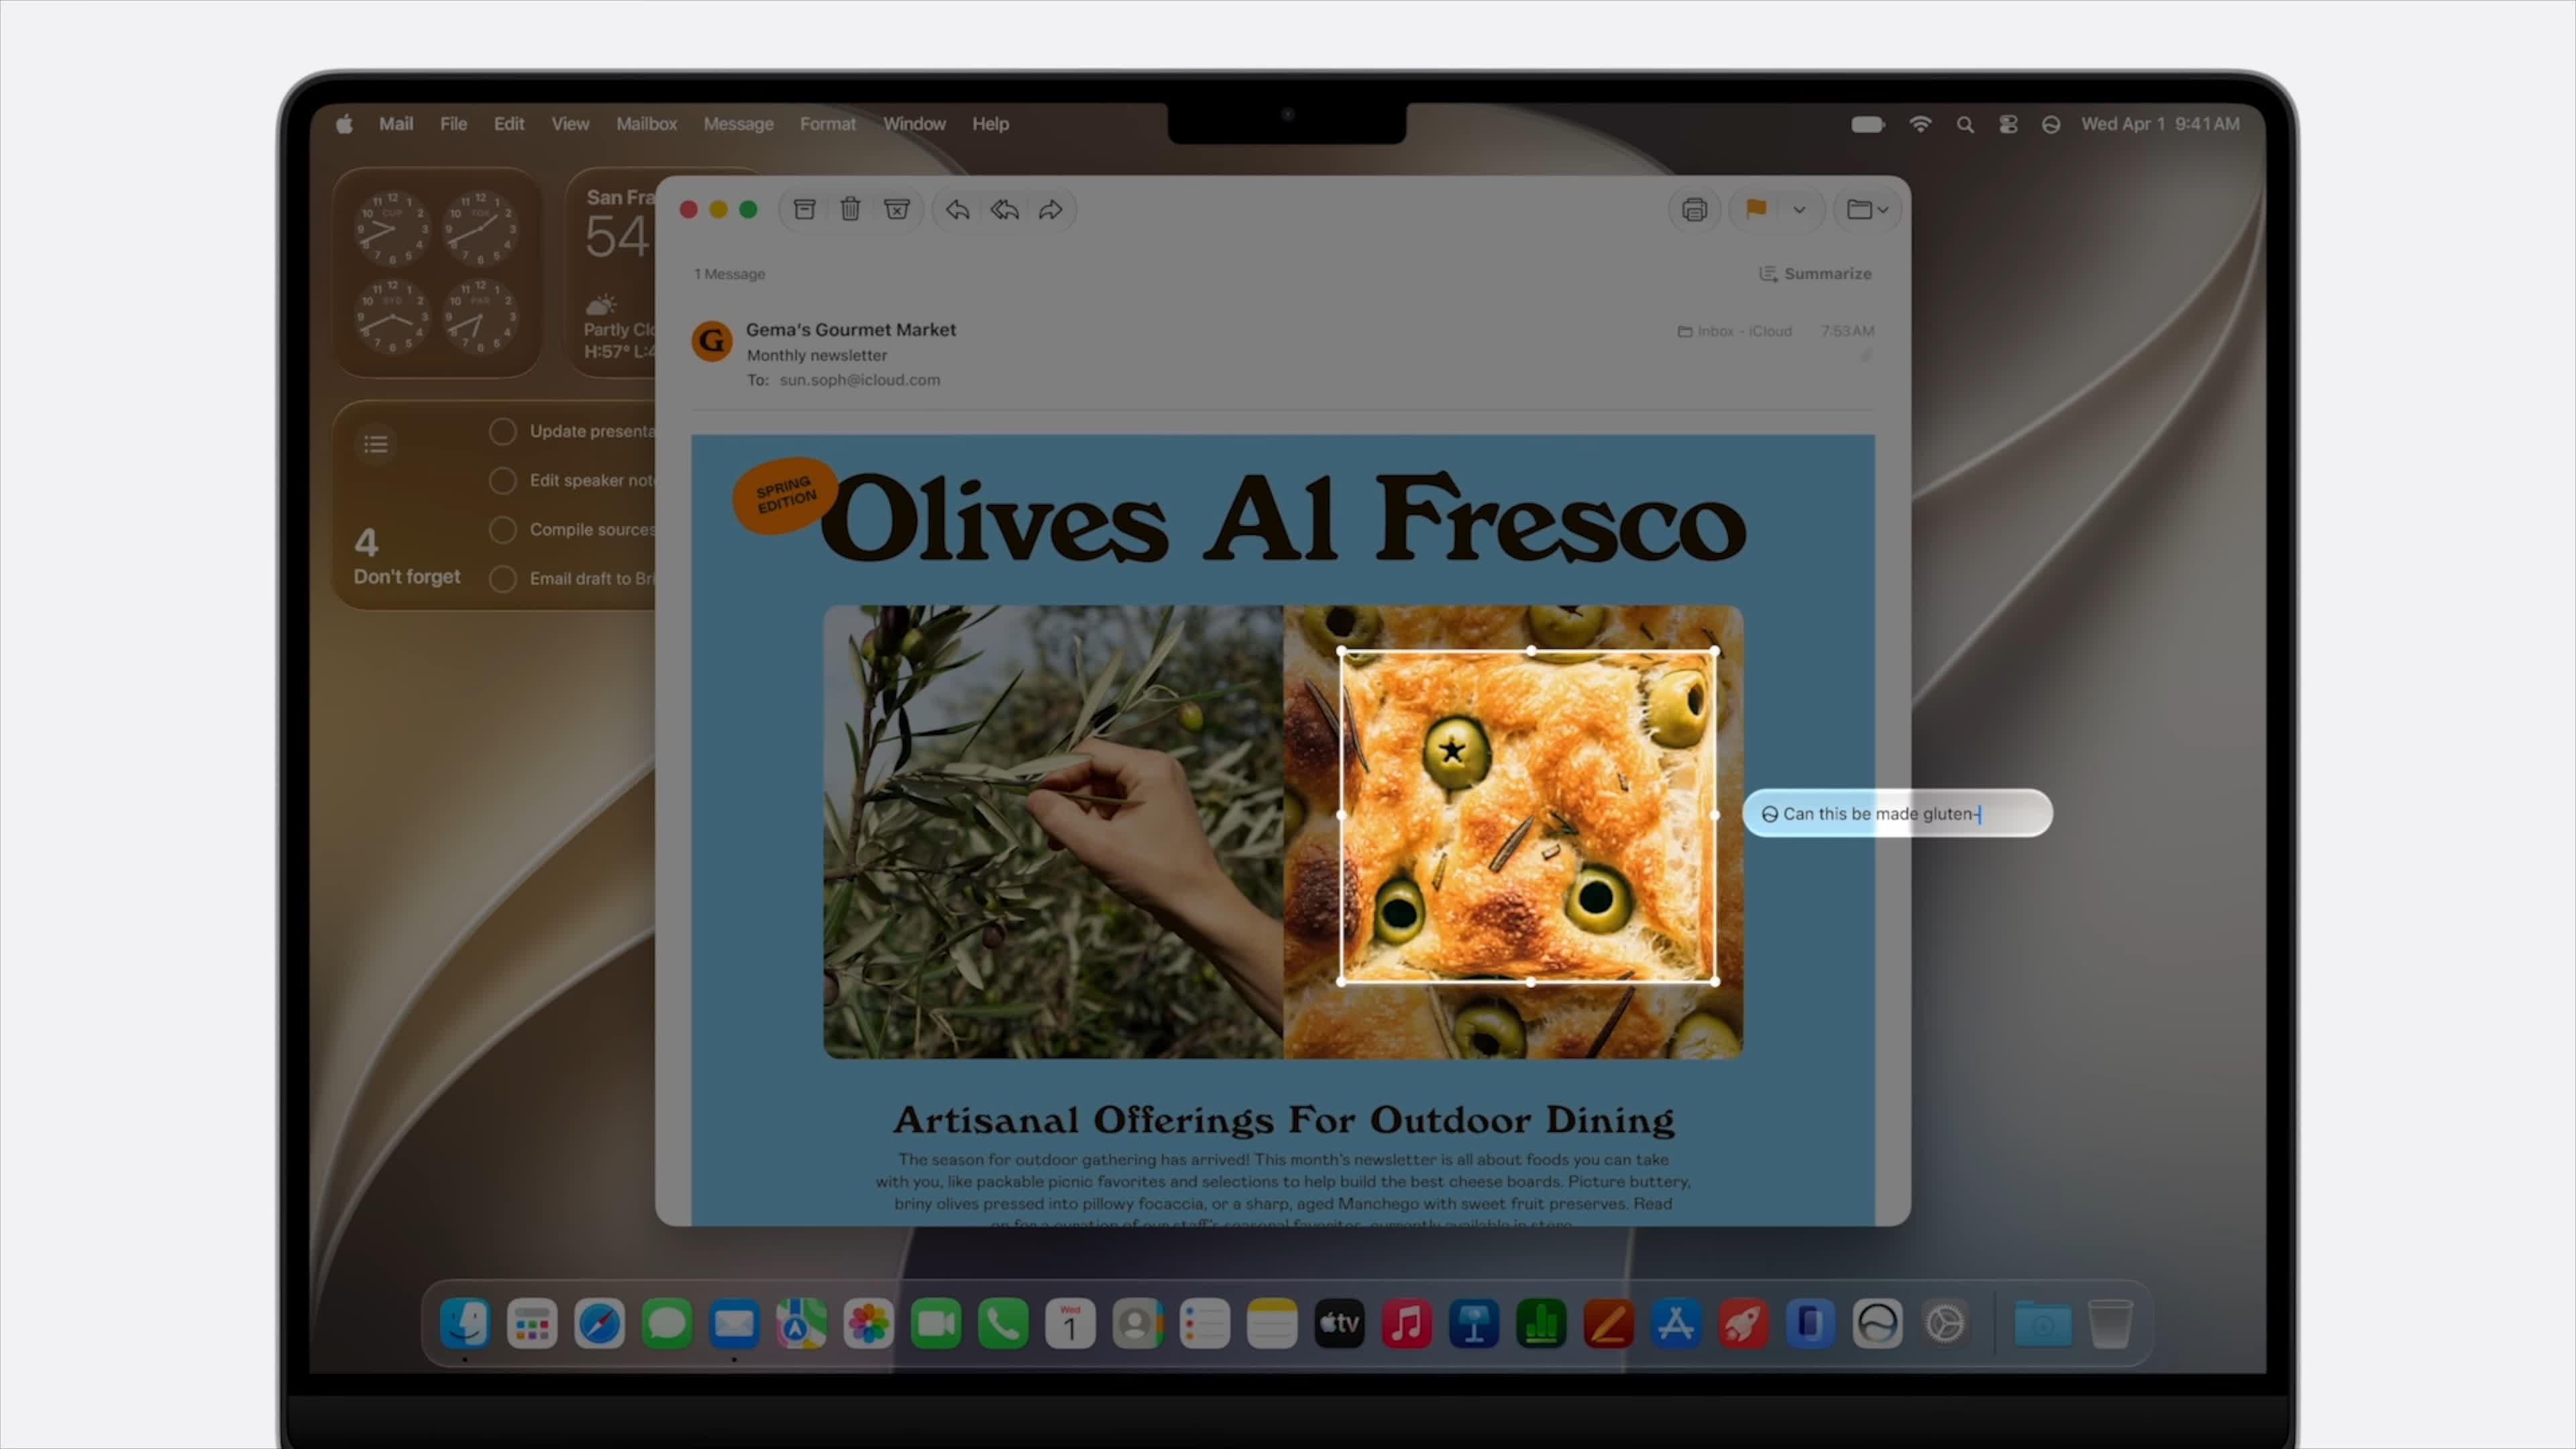Mark the 'Email draft to Br...' reminder complete

click(503, 578)
